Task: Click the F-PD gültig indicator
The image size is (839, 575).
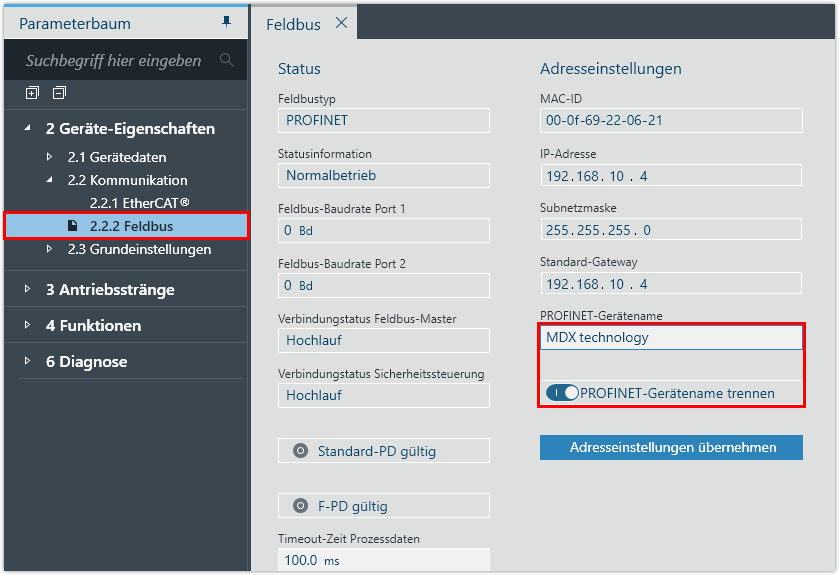Action: 300,506
